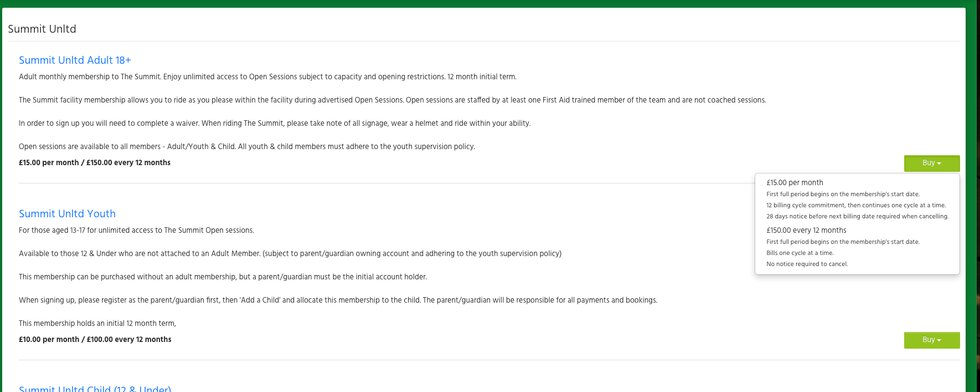Click the 'aged 13-17' Youth description line
Viewport: 980px width, 392px height.
136,230
